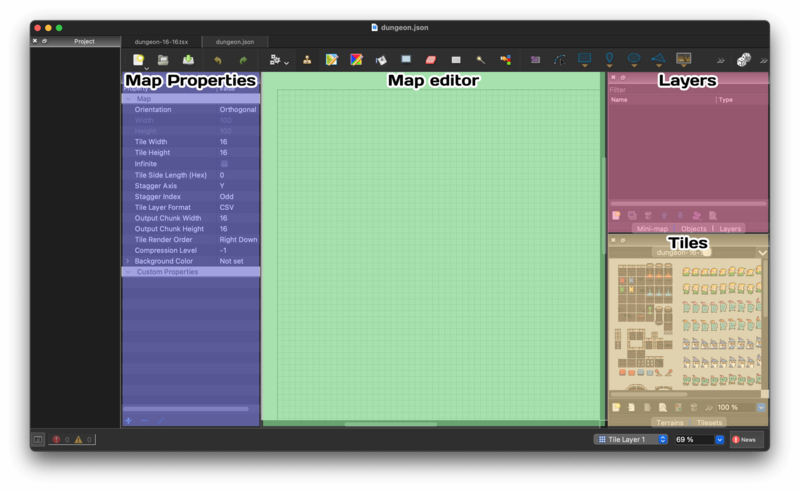Collapse the Custom Properties group
The image size is (800, 491).
click(128, 272)
